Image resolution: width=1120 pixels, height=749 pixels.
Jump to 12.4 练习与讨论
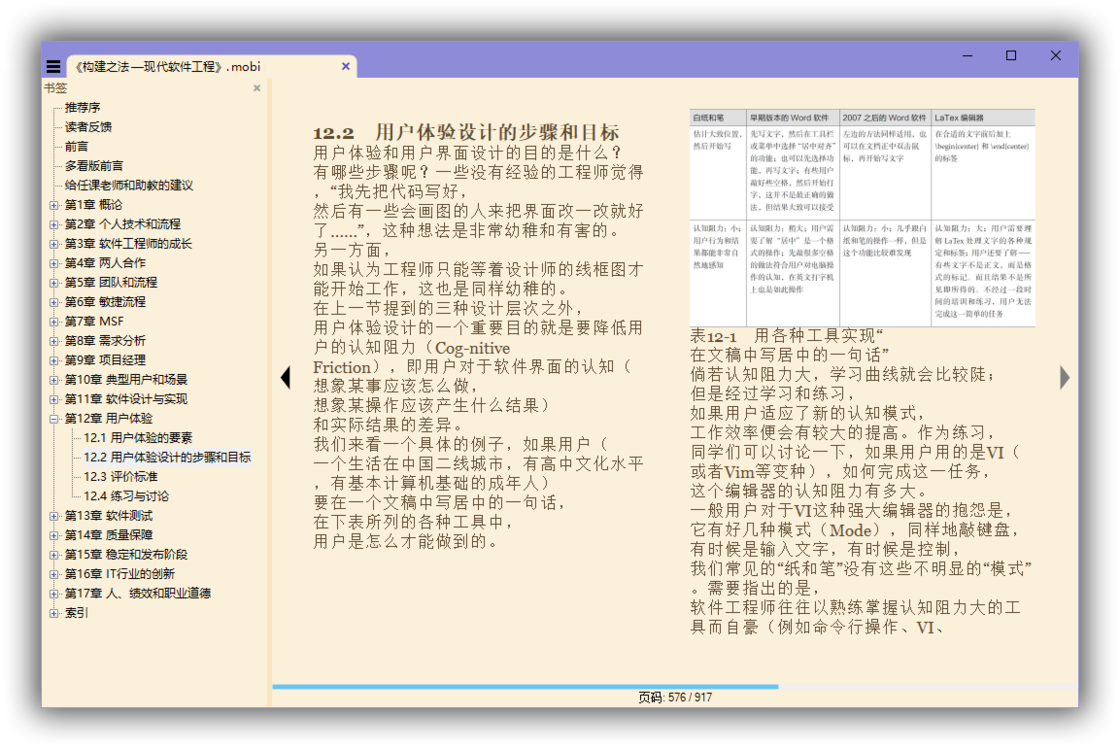pos(126,496)
